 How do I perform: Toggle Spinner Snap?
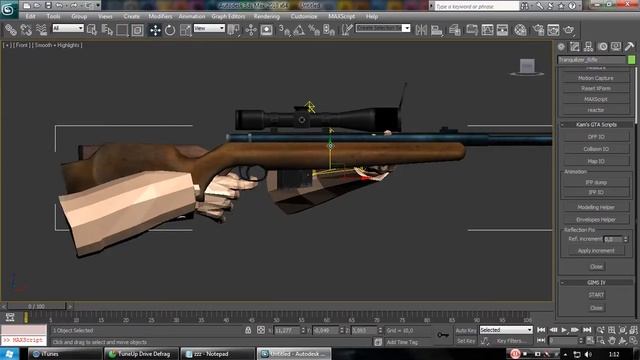click(329, 30)
